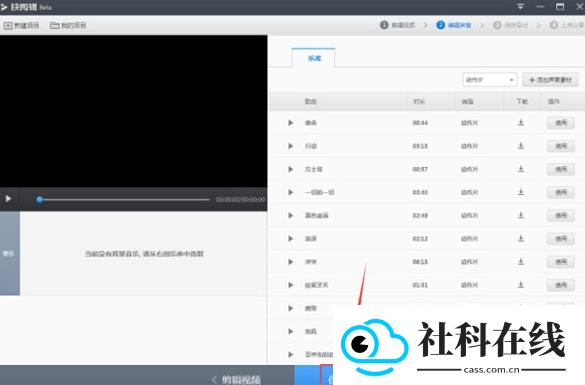Use the 03:13 song as background music
The width and height of the screenshot is (585, 385).
pos(560,146)
